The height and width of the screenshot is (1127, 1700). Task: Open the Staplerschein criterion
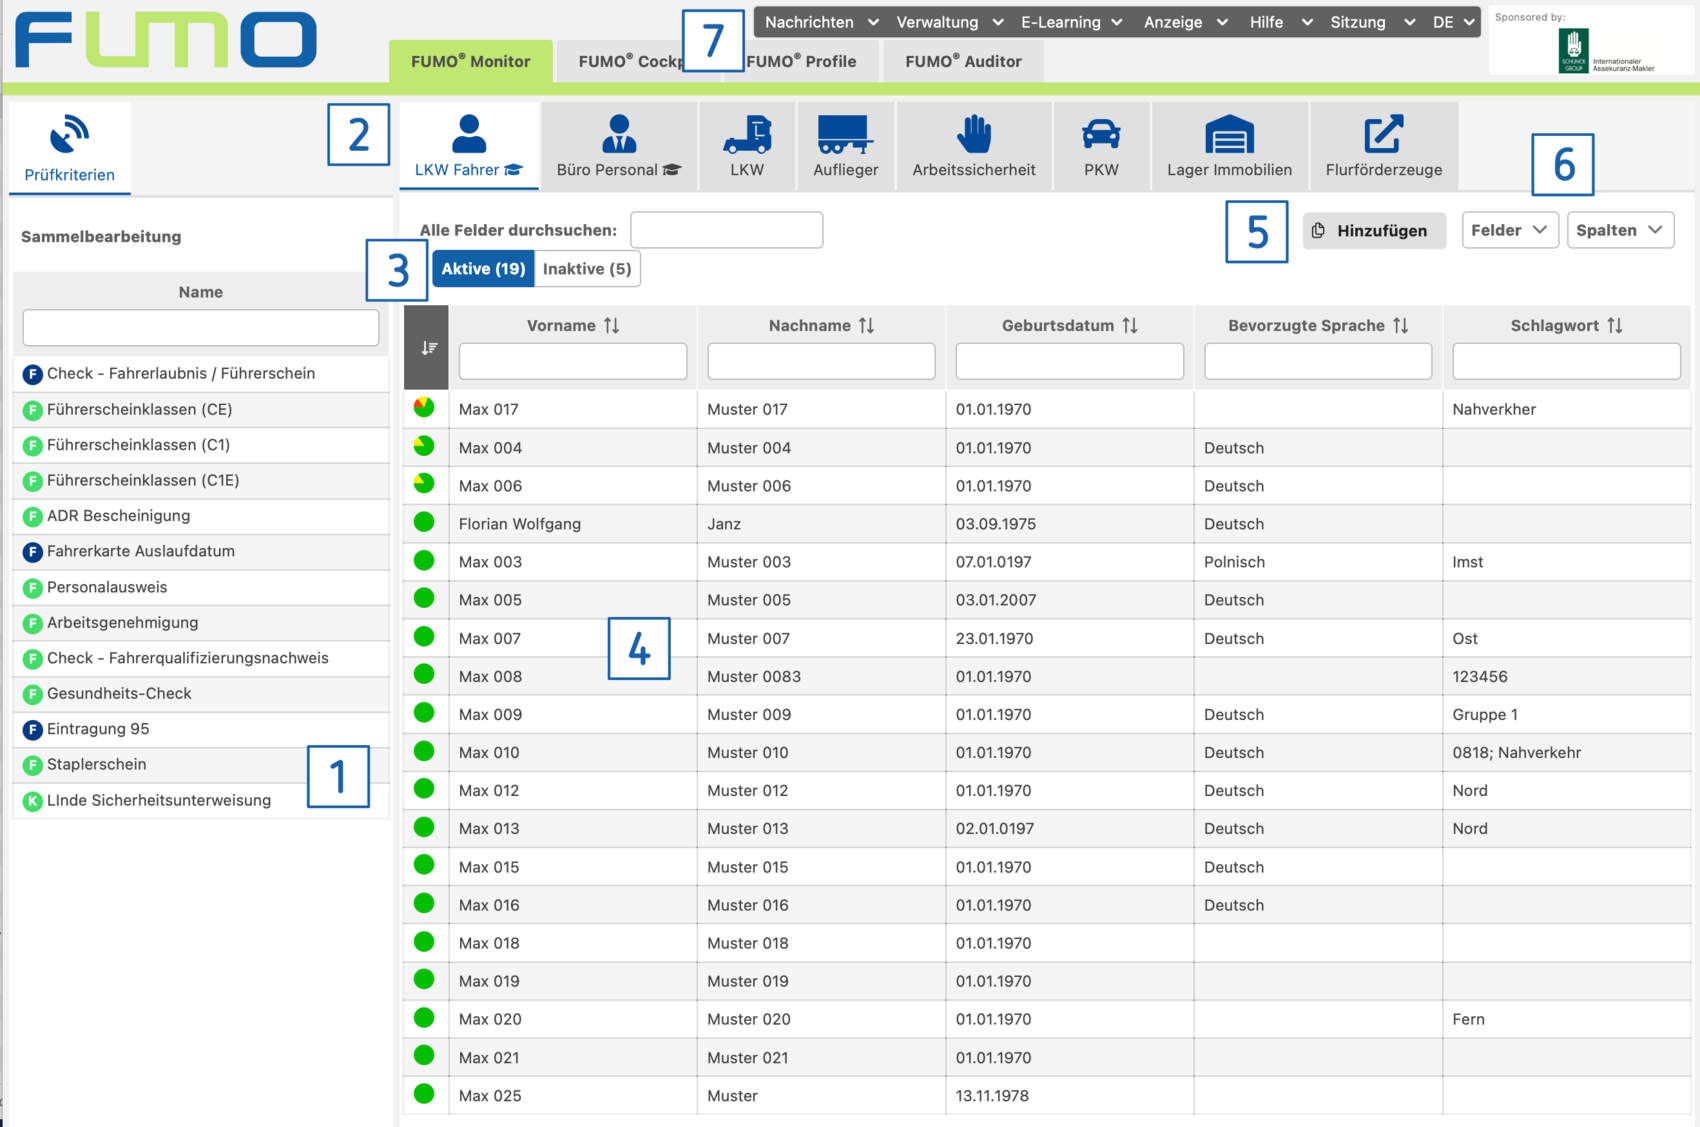tap(97, 765)
